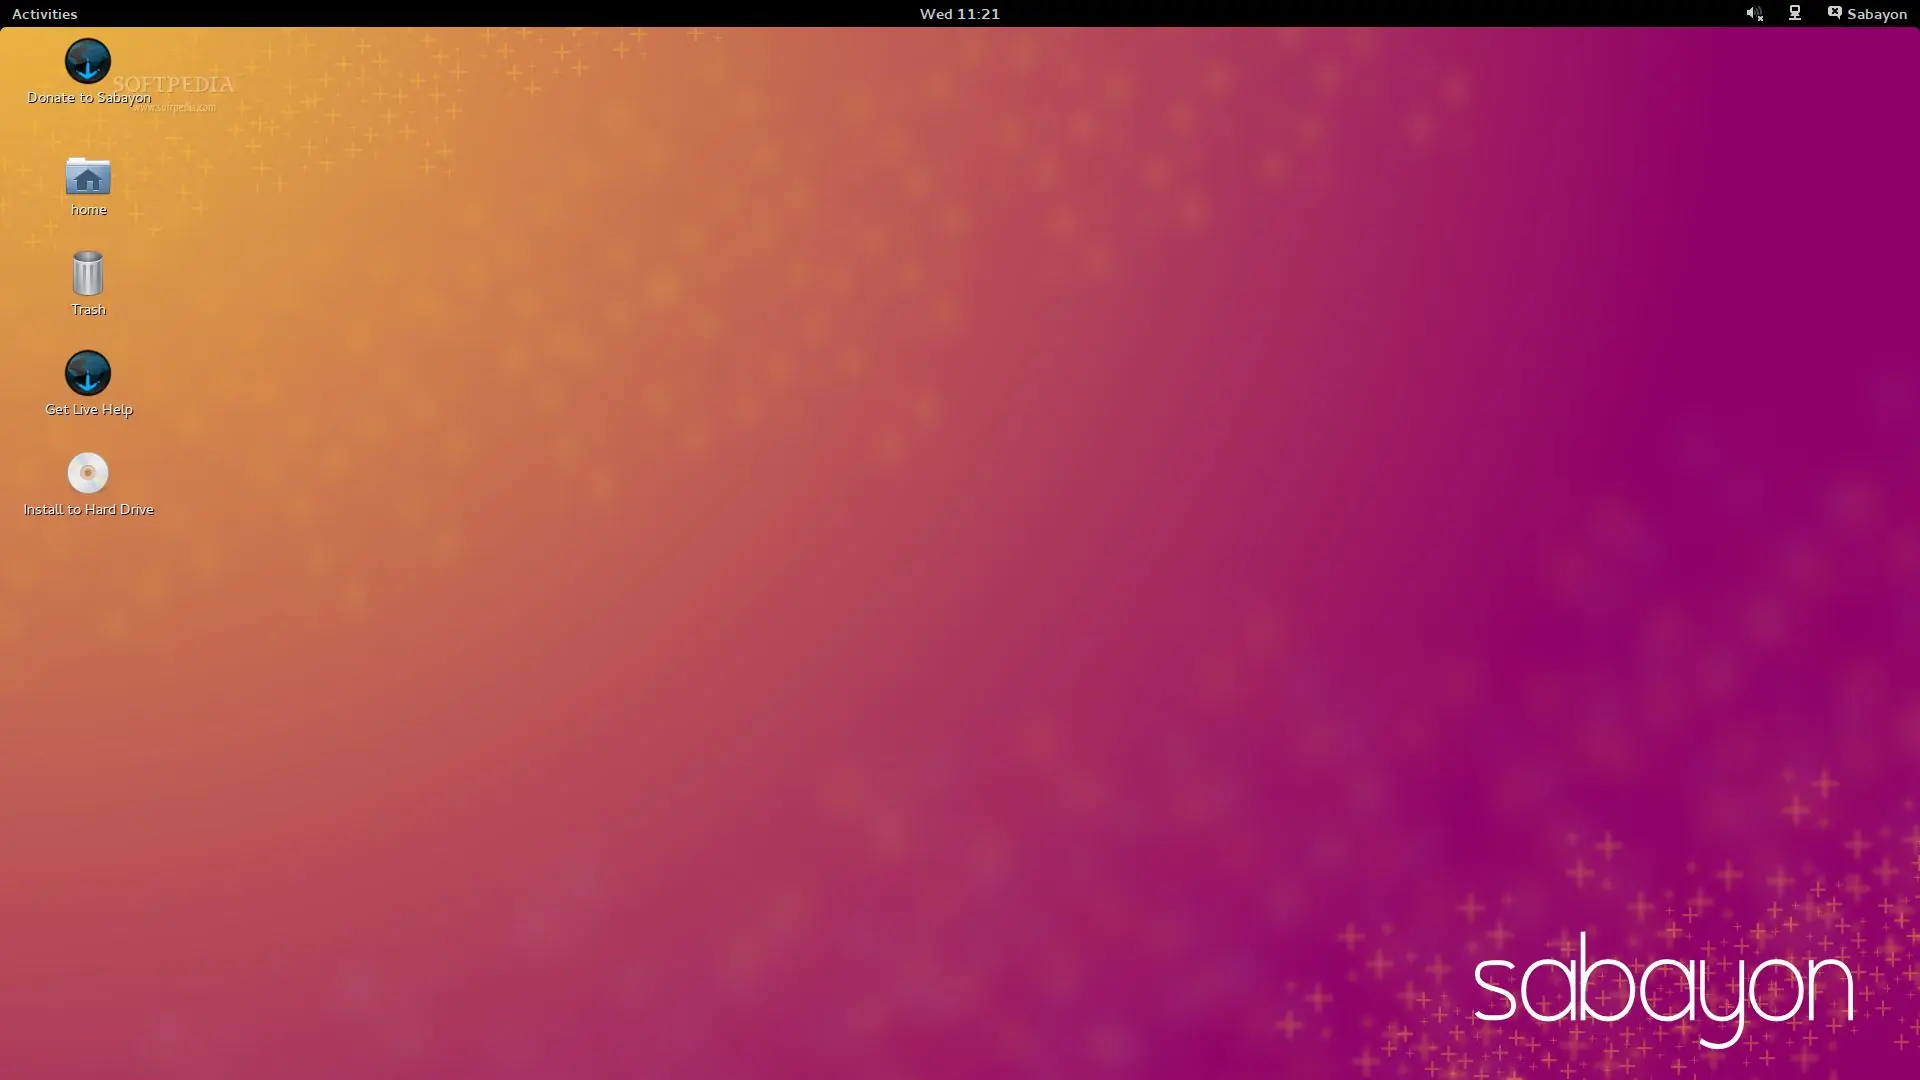Viewport: 1920px width, 1080px height.
Task: Select the Install to Hard Drive icon
Action: coord(88,473)
